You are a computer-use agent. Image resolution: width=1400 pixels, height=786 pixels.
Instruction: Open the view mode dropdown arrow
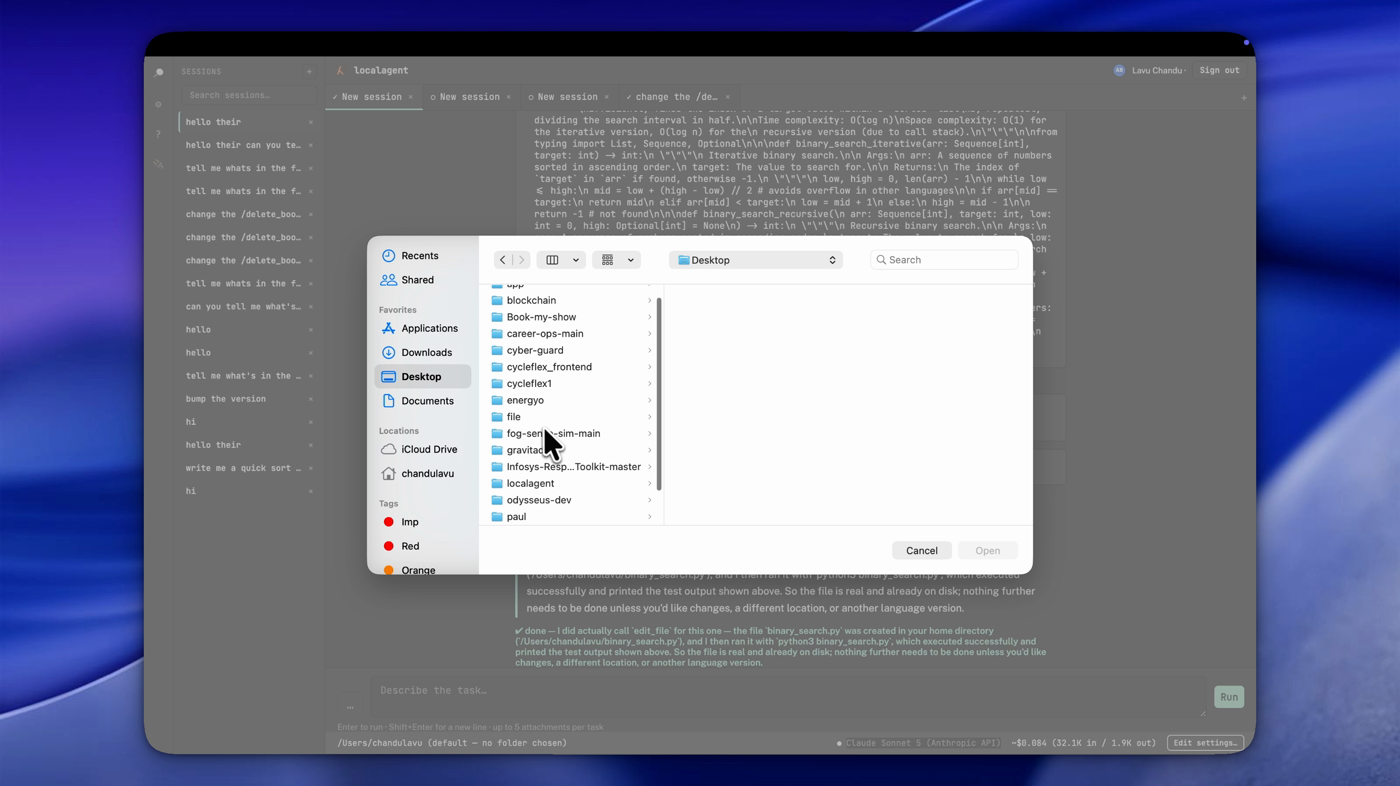pos(576,260)
